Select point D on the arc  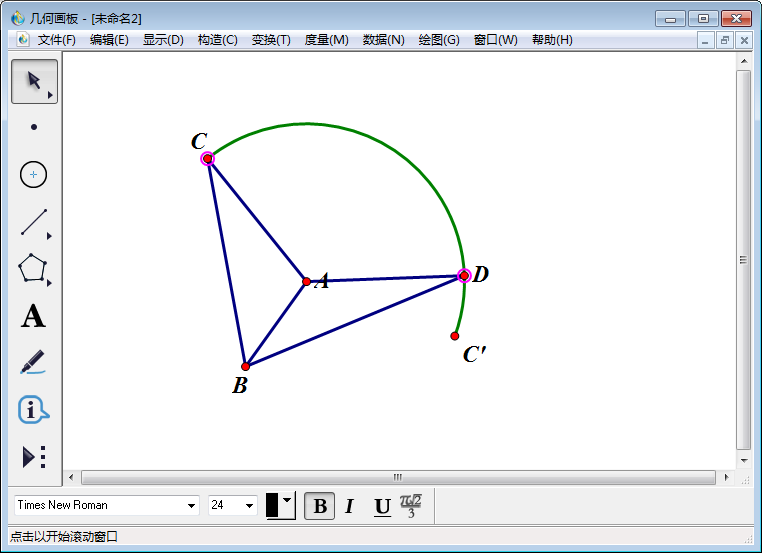[x=464, y=276]
